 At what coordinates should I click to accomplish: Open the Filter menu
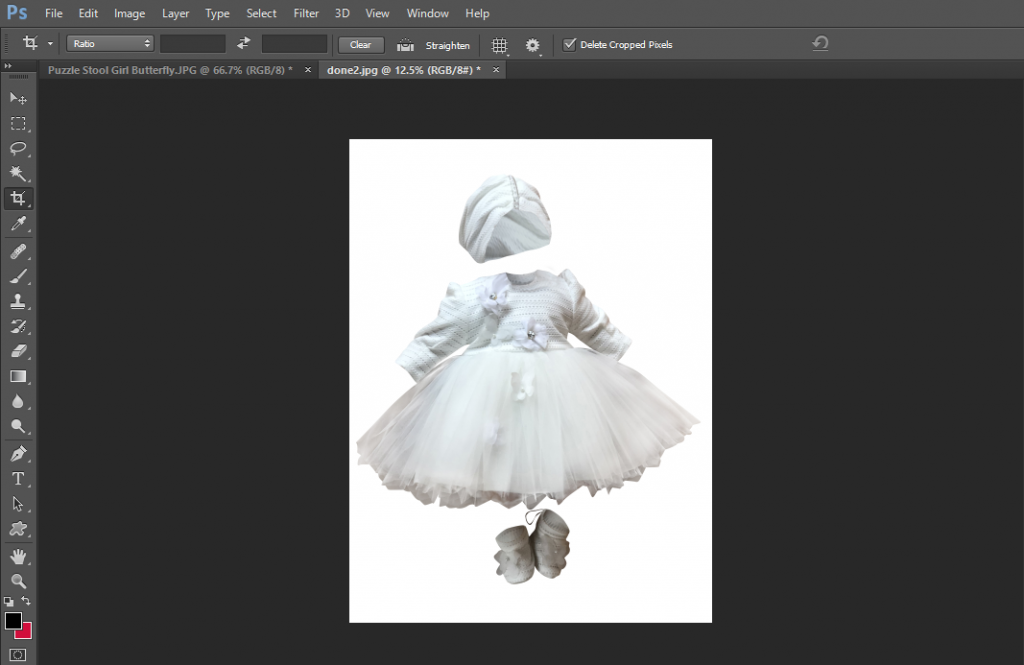[306, 13]
